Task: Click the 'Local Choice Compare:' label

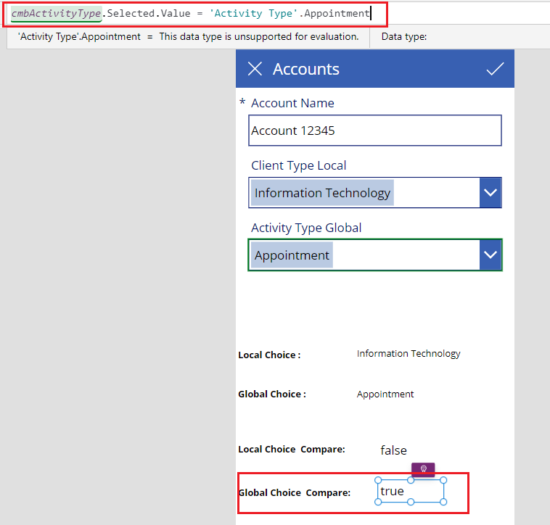Action: point(291,449)
